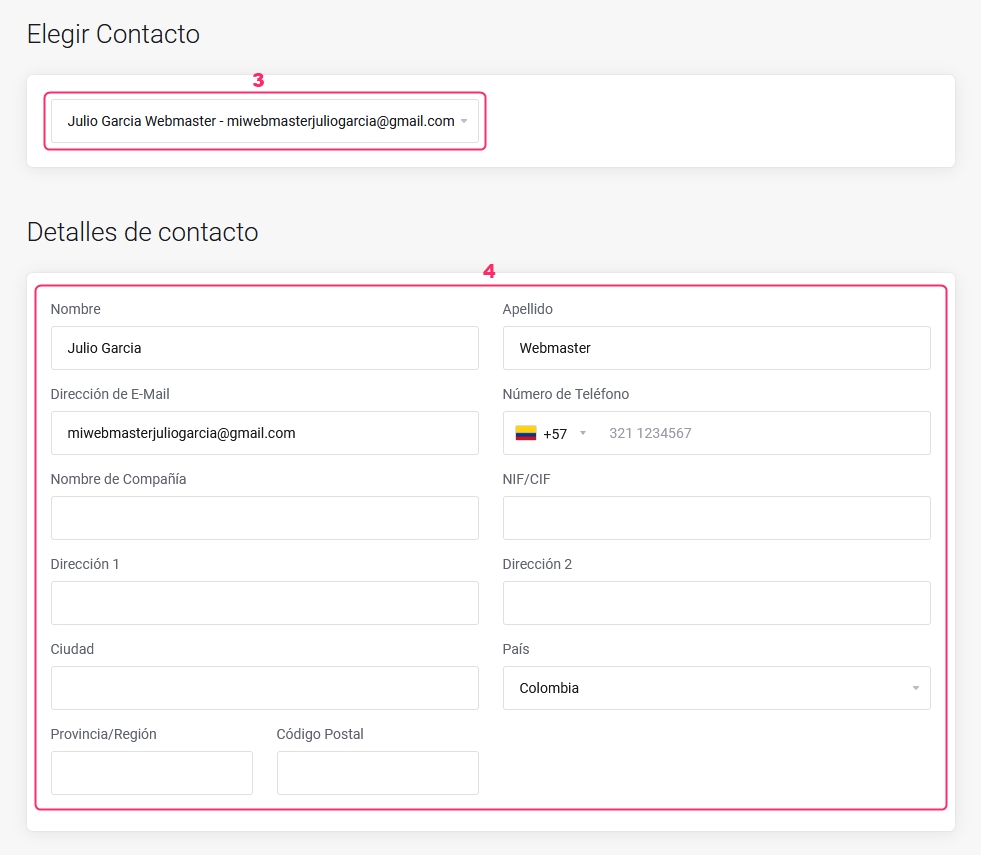Focus the Dirección de E-Mail input
Image resolution: width=981 pixels, height=855 pixels.
tap(265, 433)
